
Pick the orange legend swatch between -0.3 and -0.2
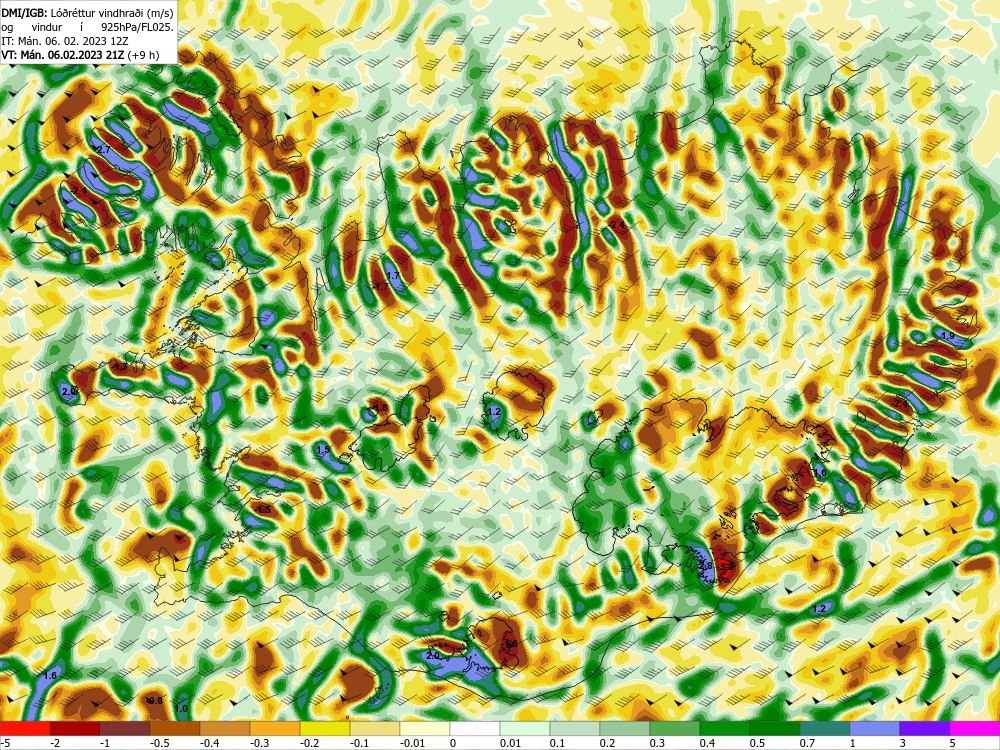[x=275, y=728]
